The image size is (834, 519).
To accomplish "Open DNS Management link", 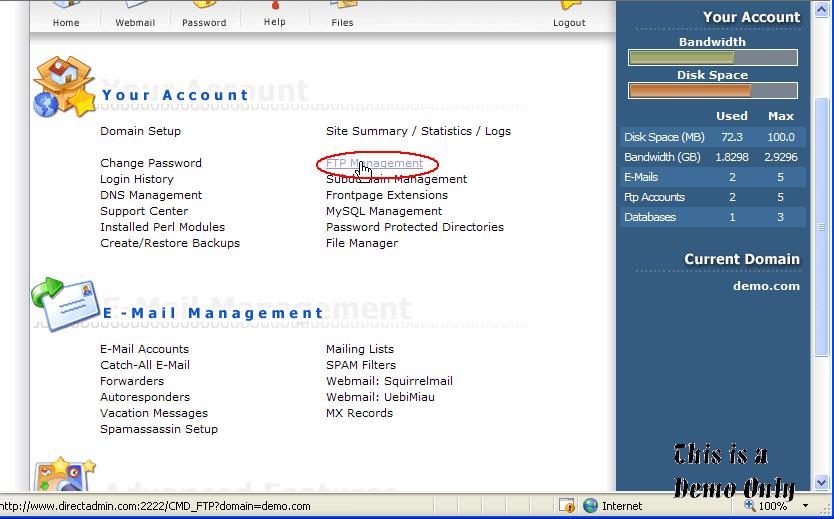I will tap(151, 195).
